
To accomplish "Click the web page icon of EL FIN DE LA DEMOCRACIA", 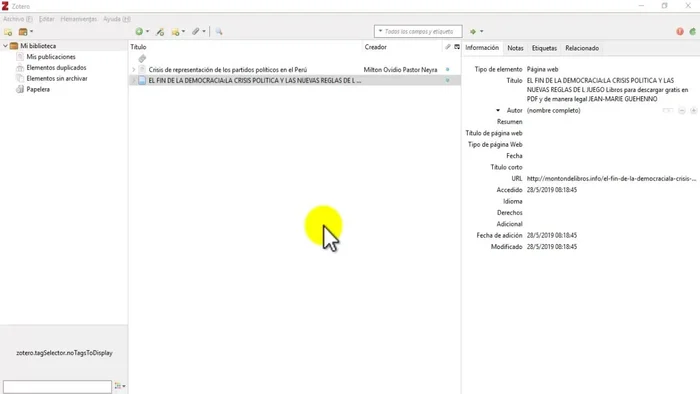I will [x=142, y=80].
